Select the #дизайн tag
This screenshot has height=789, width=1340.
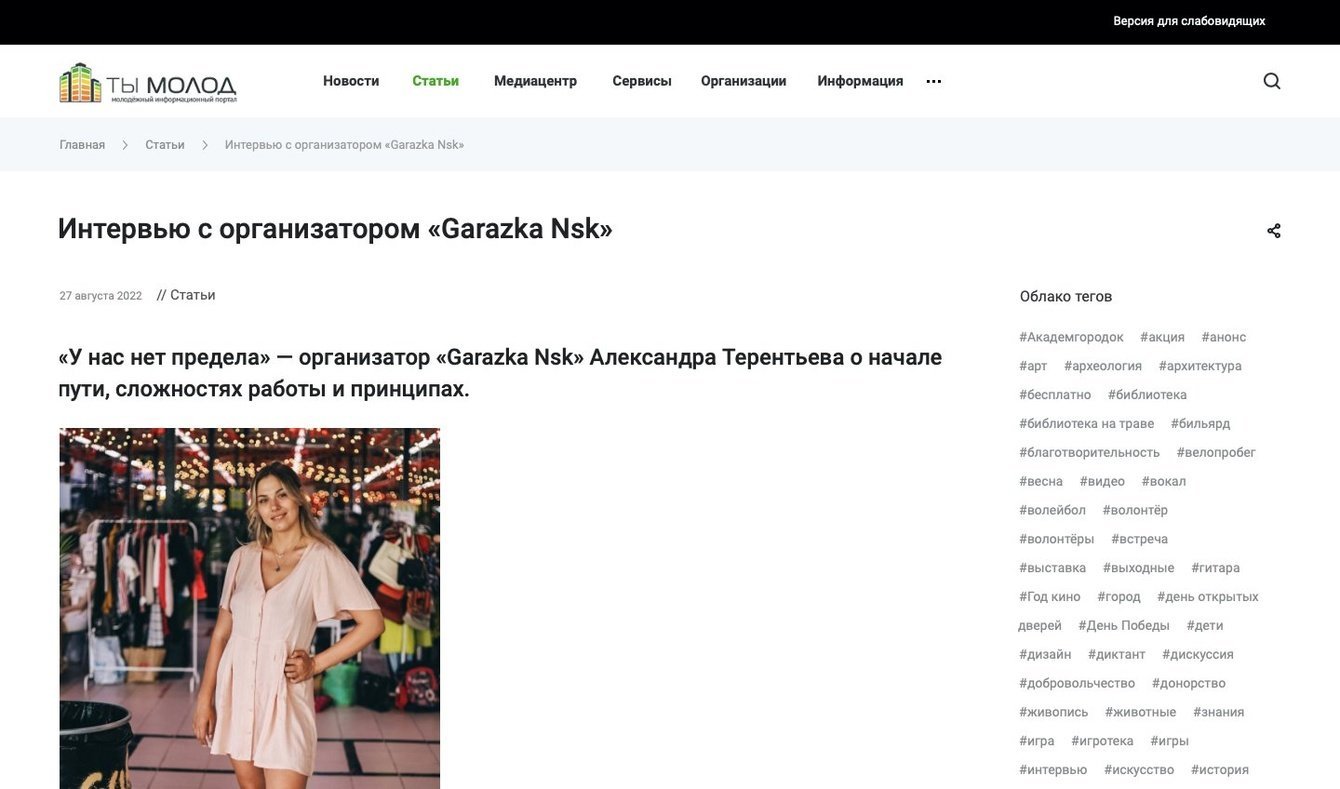click(x=1045, y=656)
